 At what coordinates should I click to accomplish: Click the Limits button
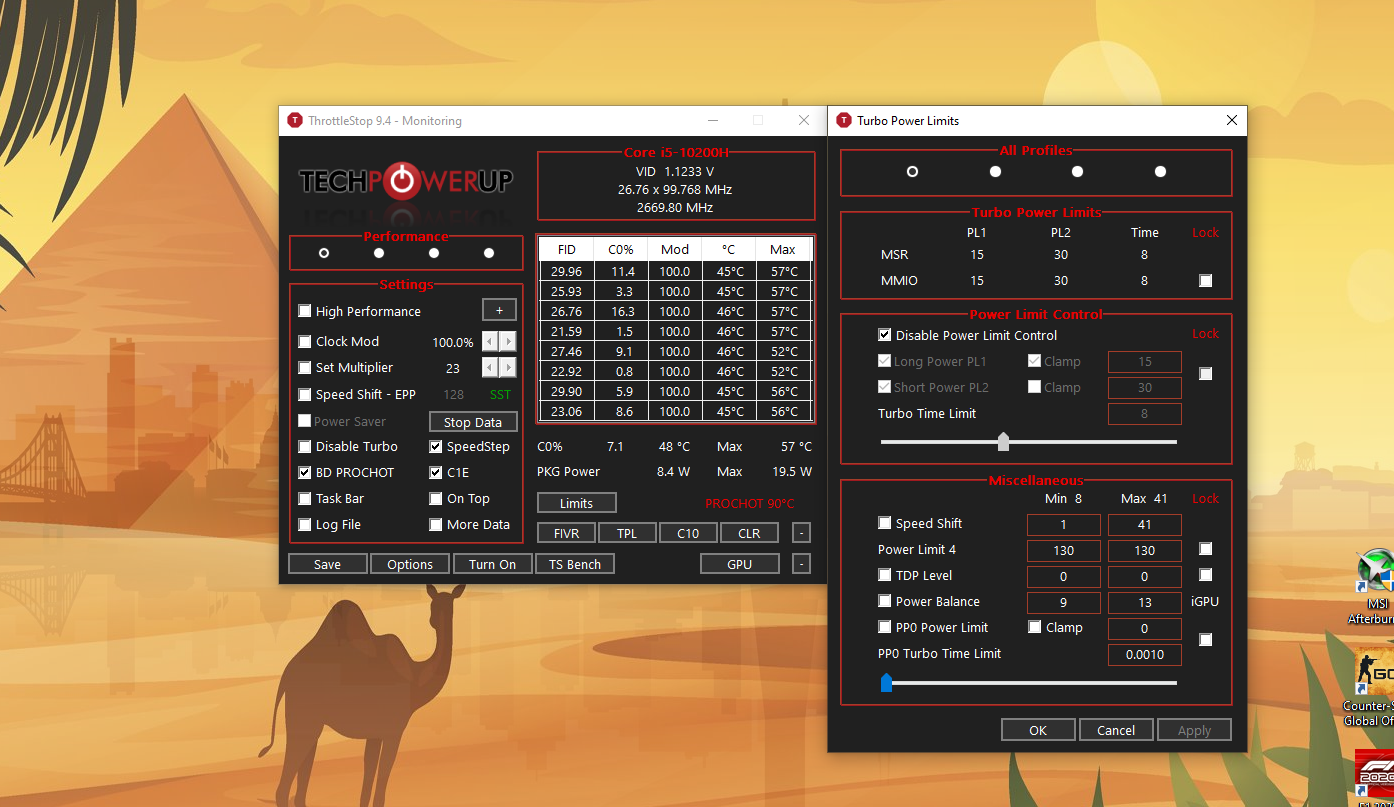[x=577, y=503]
